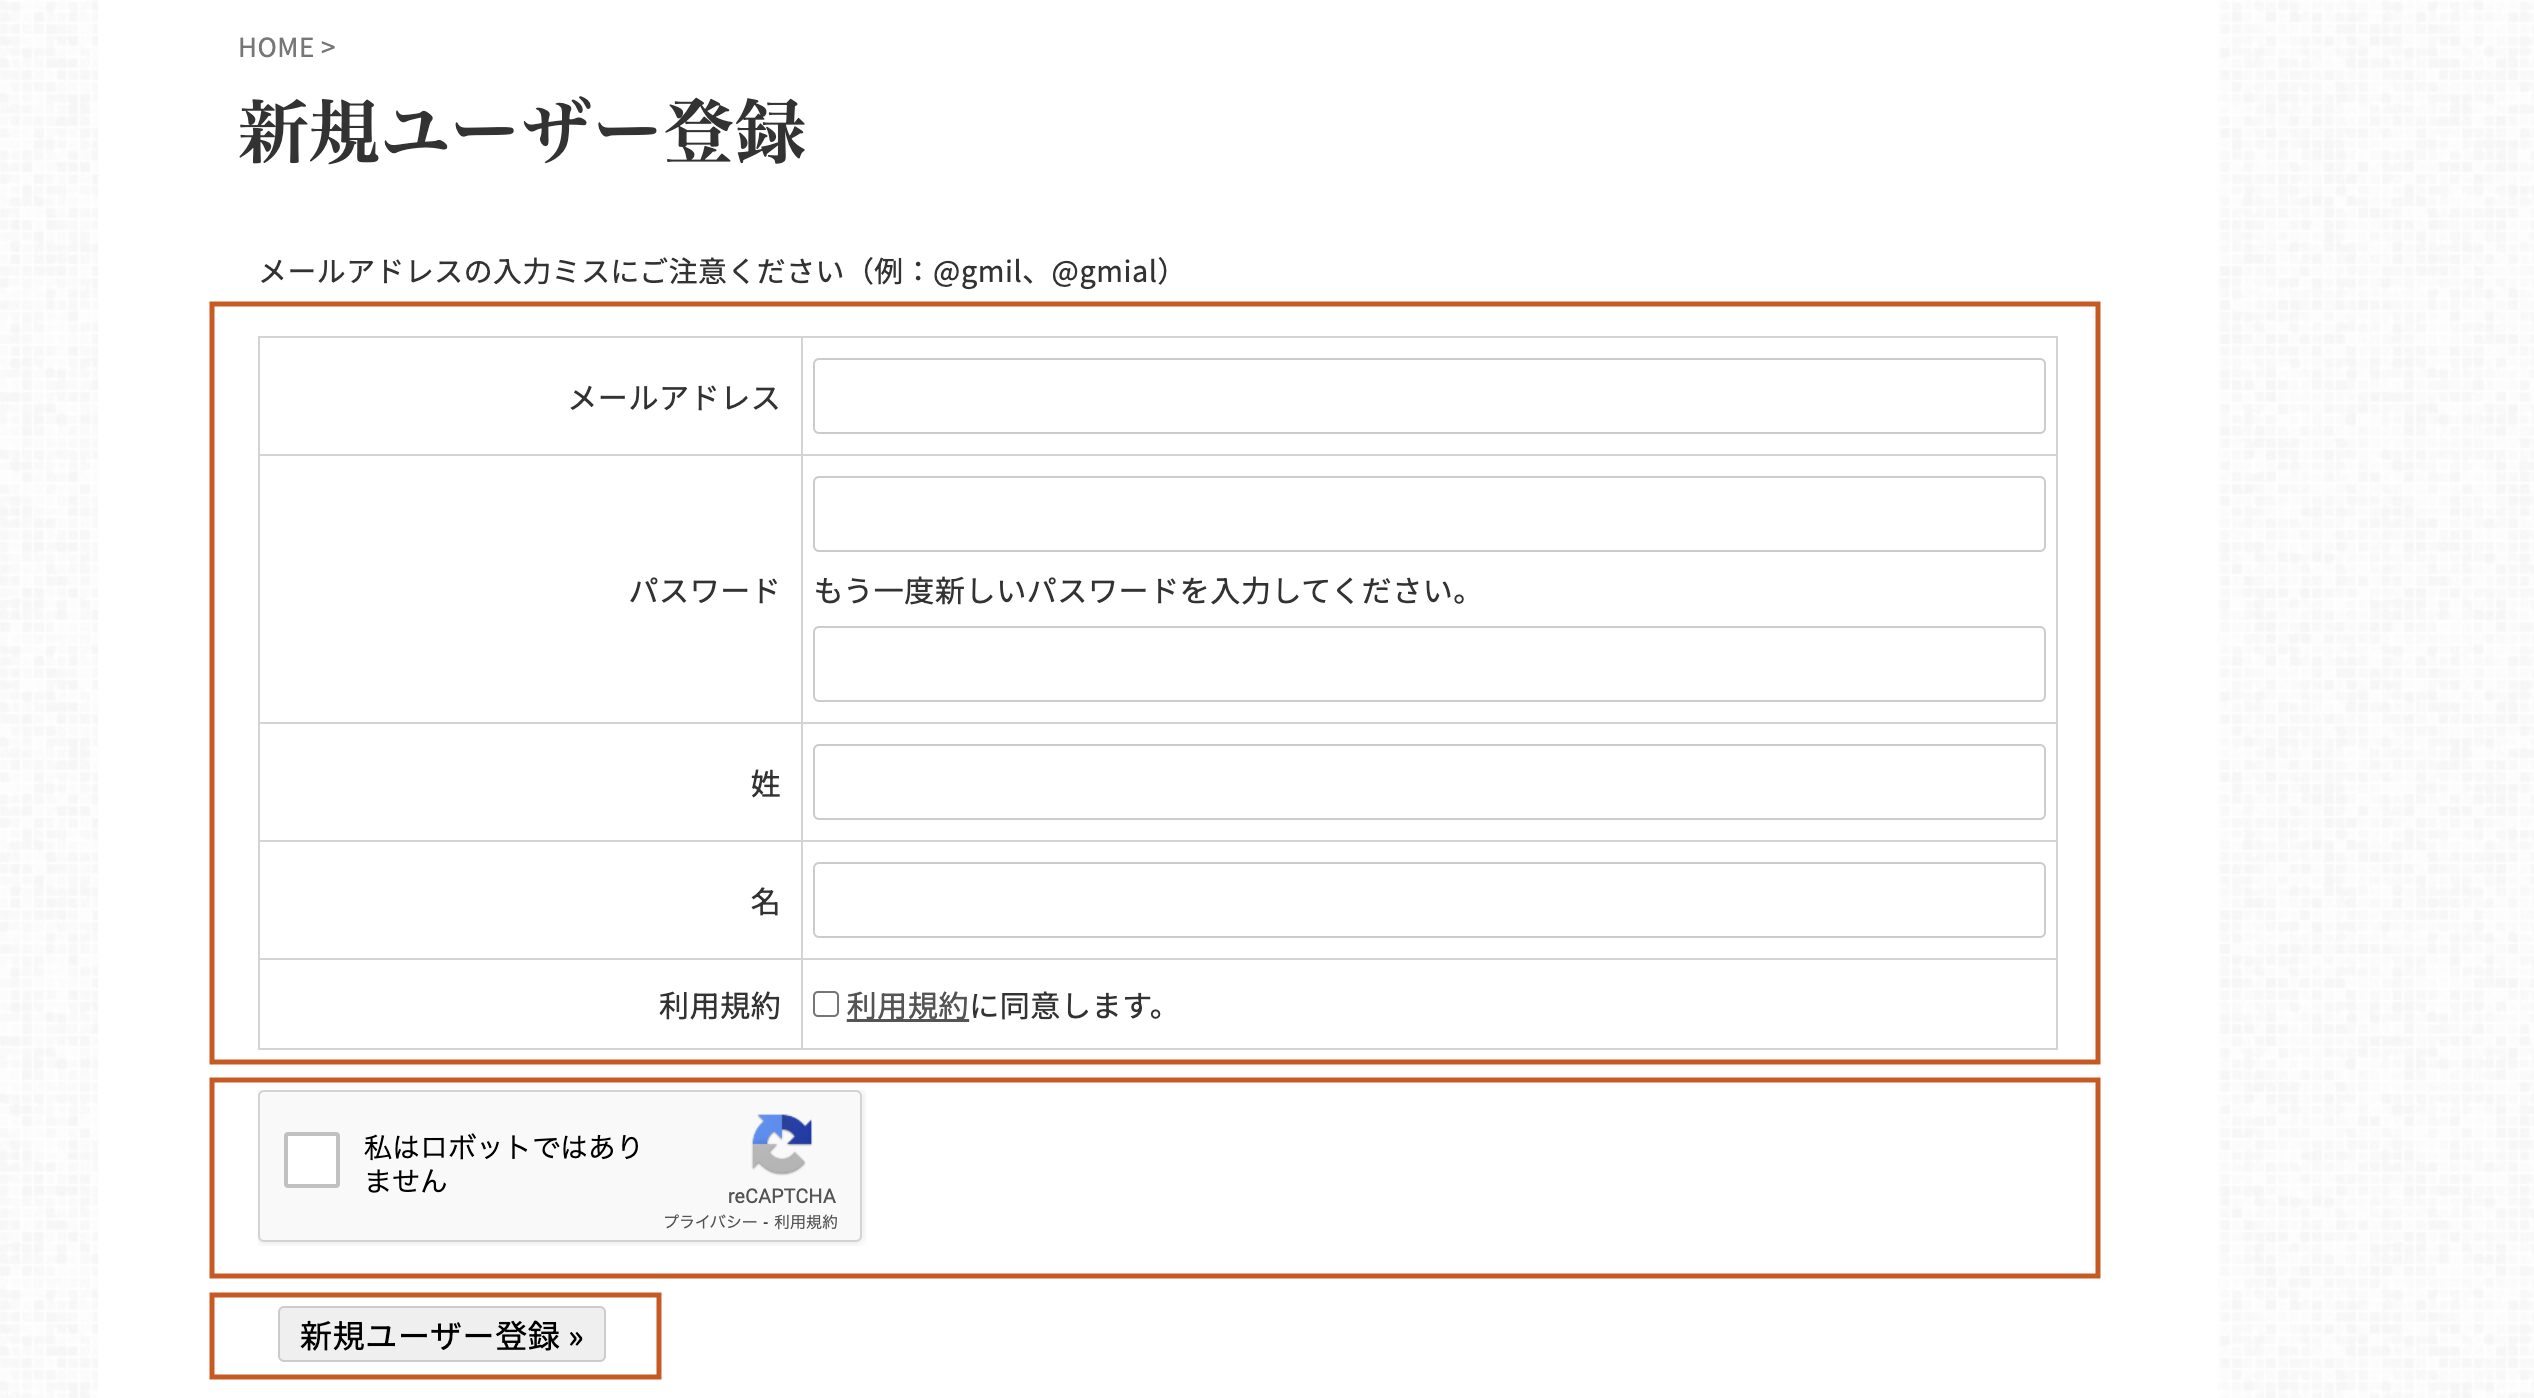This screenshot has width=2534, height=1398.
Task: Click the first パスワード input field
Action: [1429, 514]
